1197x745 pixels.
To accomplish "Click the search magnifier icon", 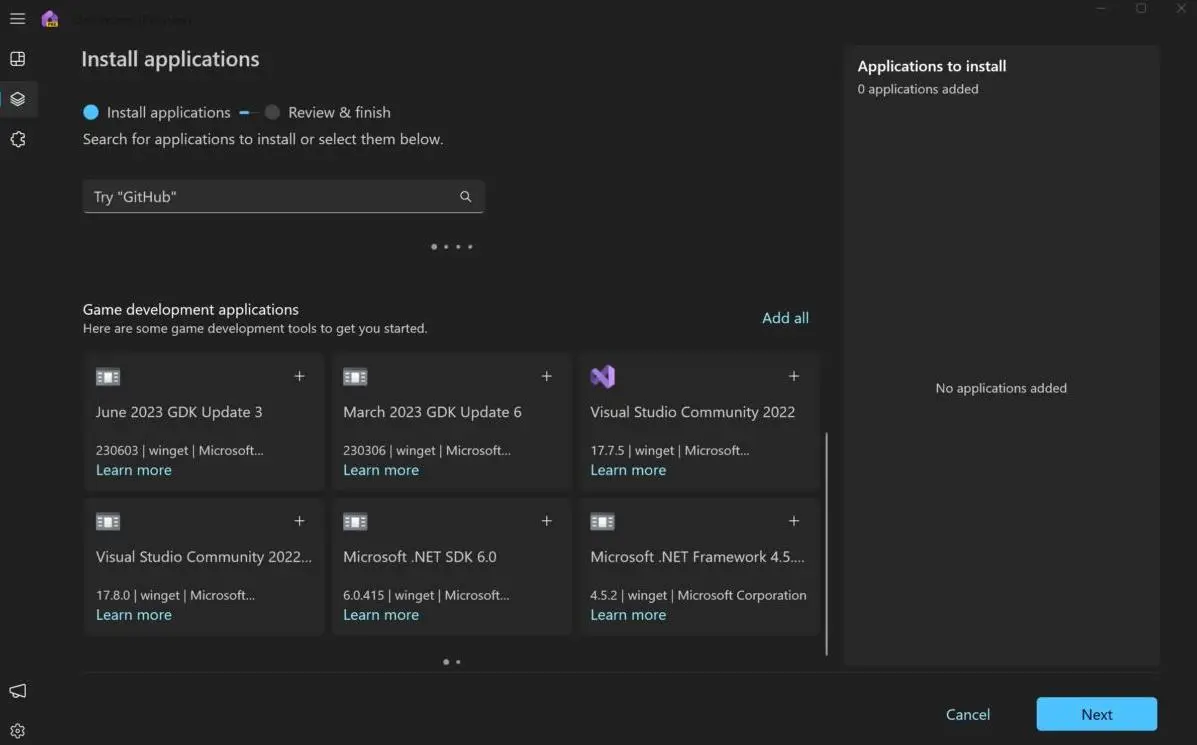I will click(x=465, y=197).
